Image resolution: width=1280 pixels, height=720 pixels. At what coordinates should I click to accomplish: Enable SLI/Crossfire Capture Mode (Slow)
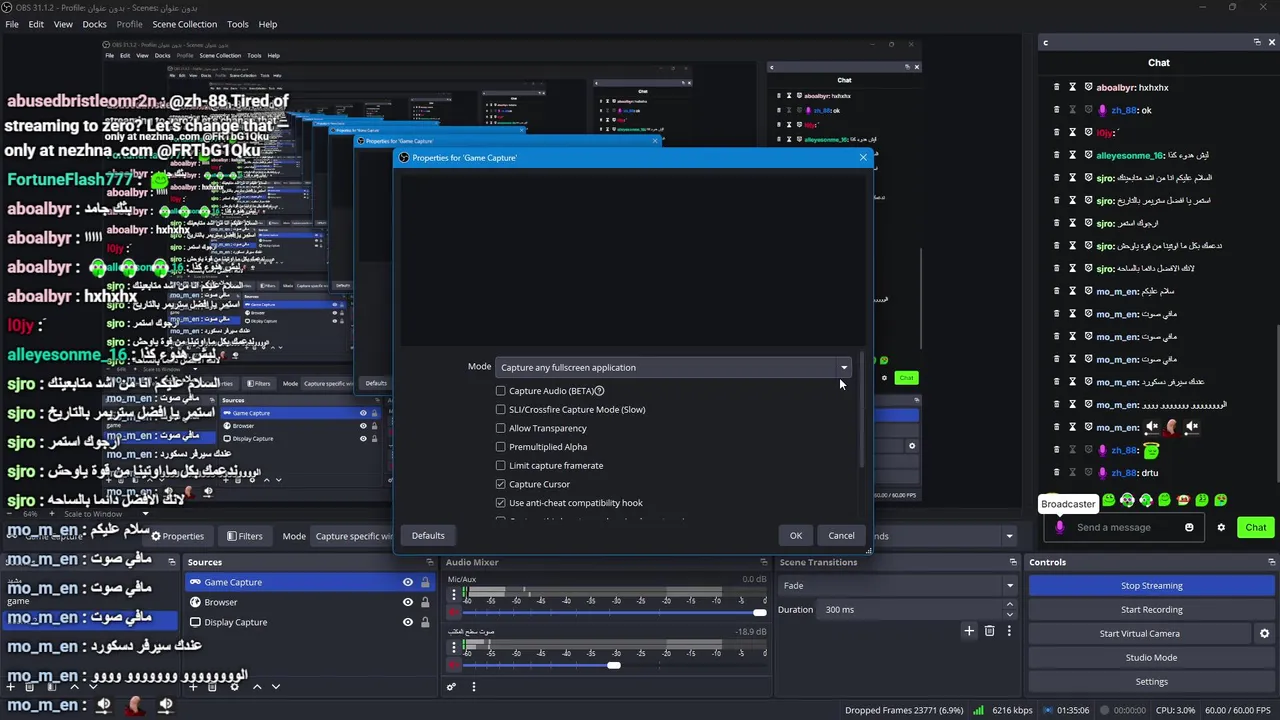tap(501, 409)
